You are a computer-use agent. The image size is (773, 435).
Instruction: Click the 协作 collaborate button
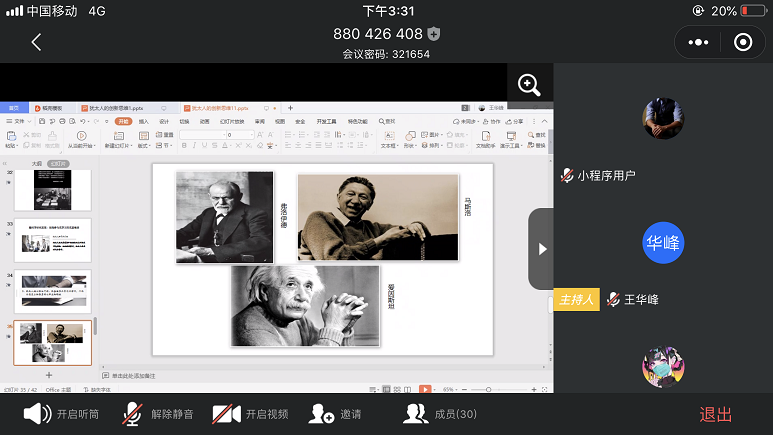492,121
